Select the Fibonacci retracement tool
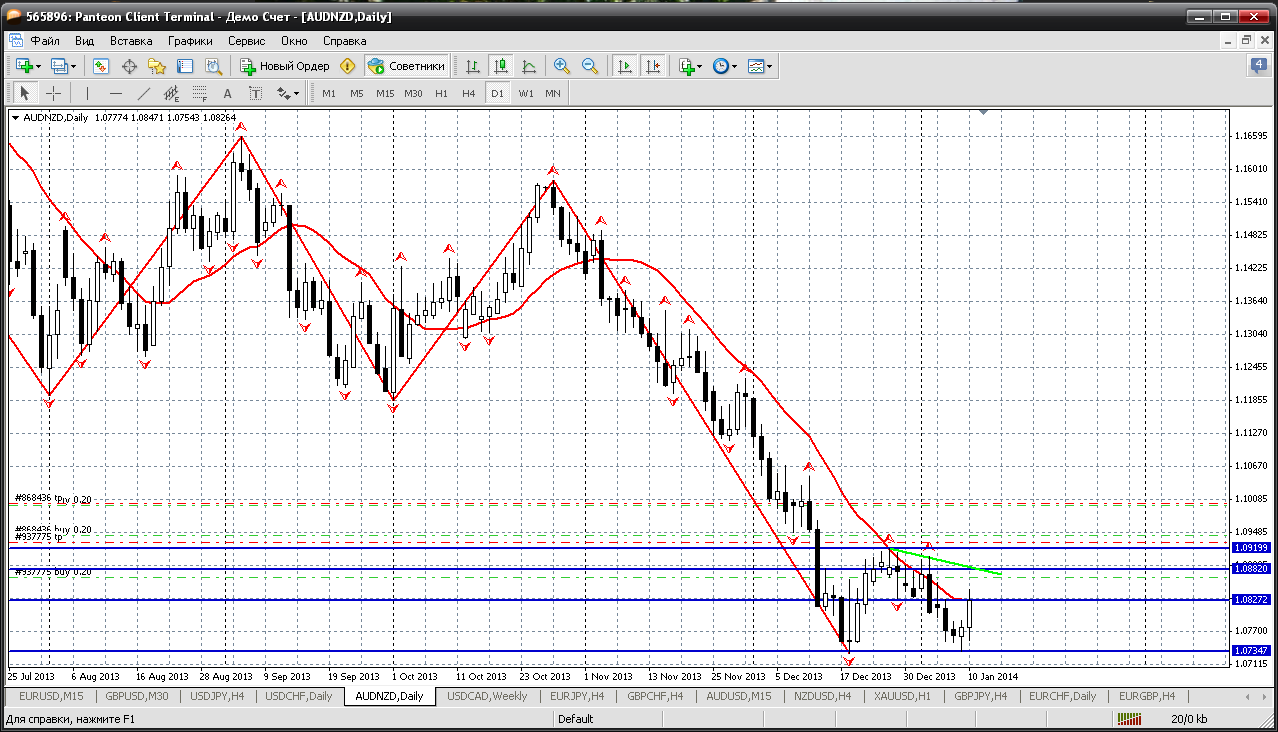The image size is (1278, 732). coord(200,93)
